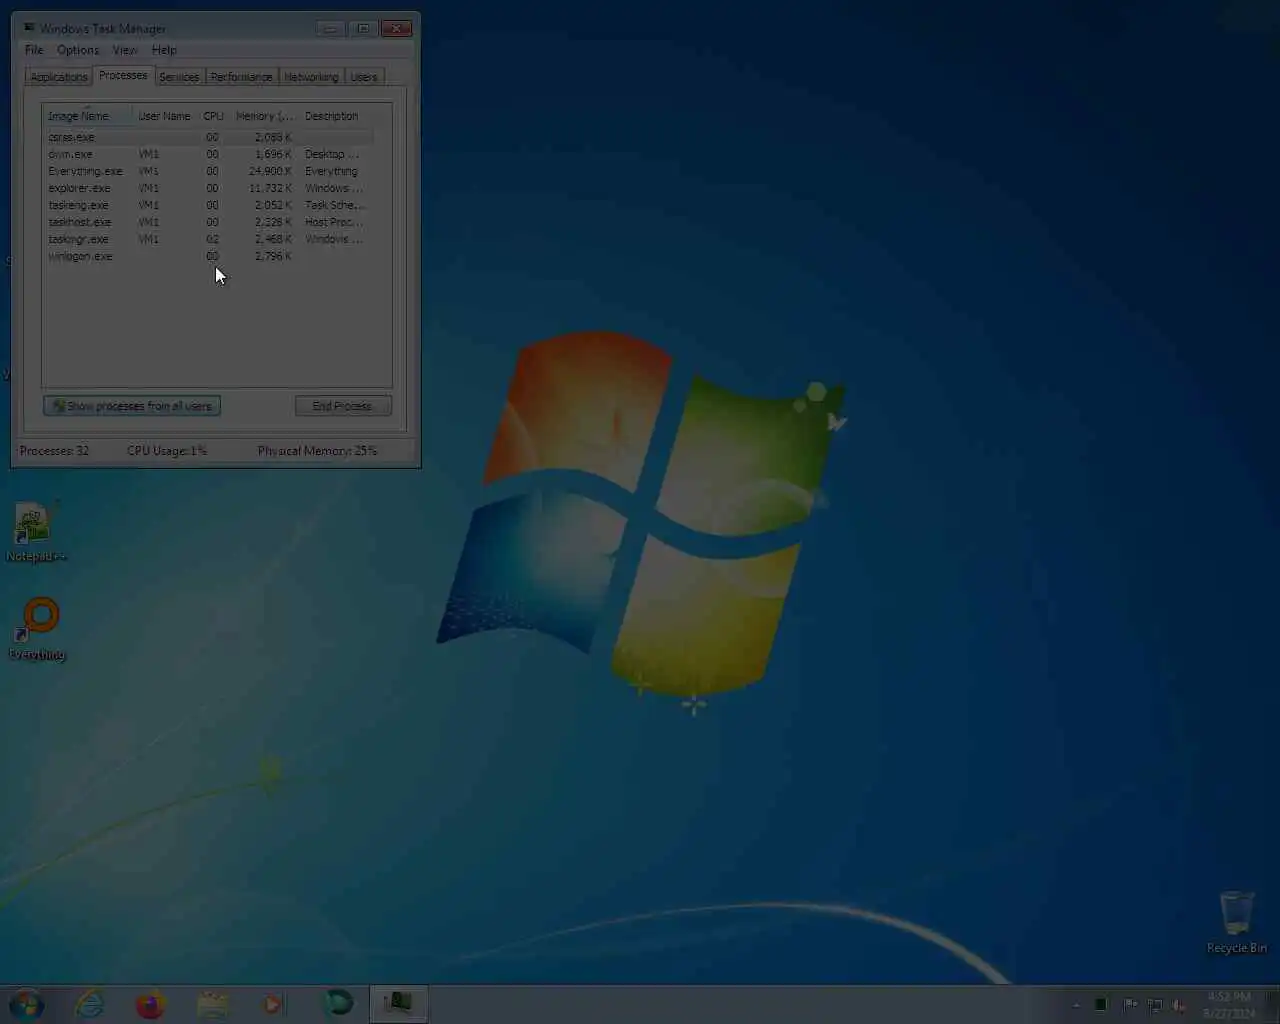Launch Firefox from the taskbar
Image resolution: width=1280 pixels, height=1024 pixels.
tap(151, 1004)
